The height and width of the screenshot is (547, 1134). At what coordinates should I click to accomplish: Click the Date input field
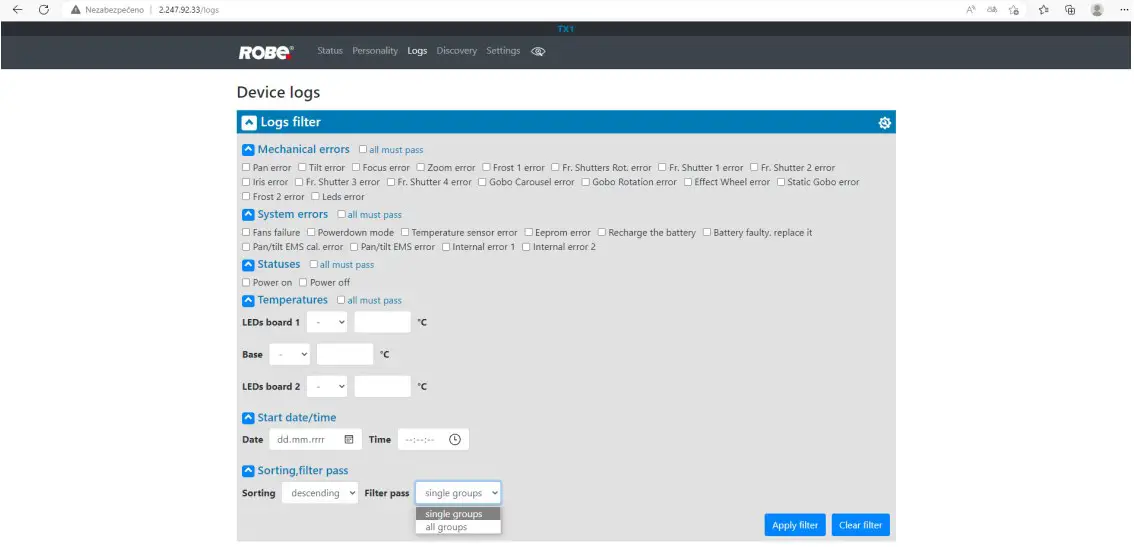tap(315, 439)
